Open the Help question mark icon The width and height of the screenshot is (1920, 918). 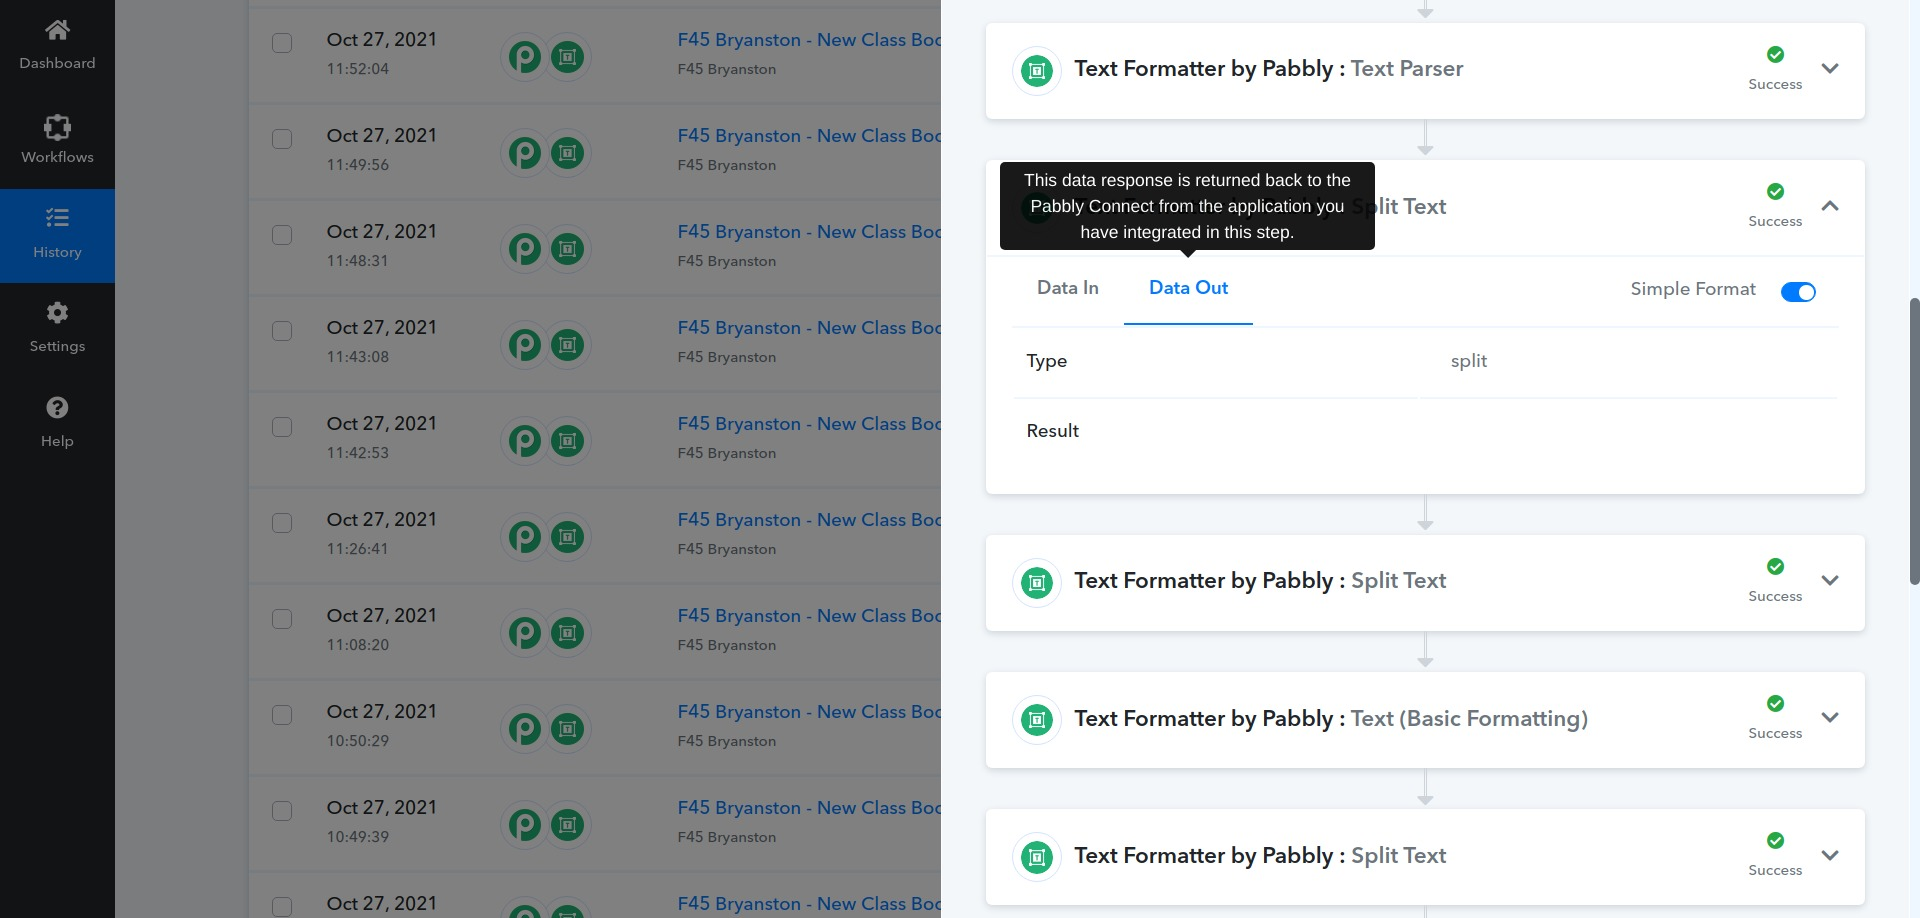coord(57,407)
